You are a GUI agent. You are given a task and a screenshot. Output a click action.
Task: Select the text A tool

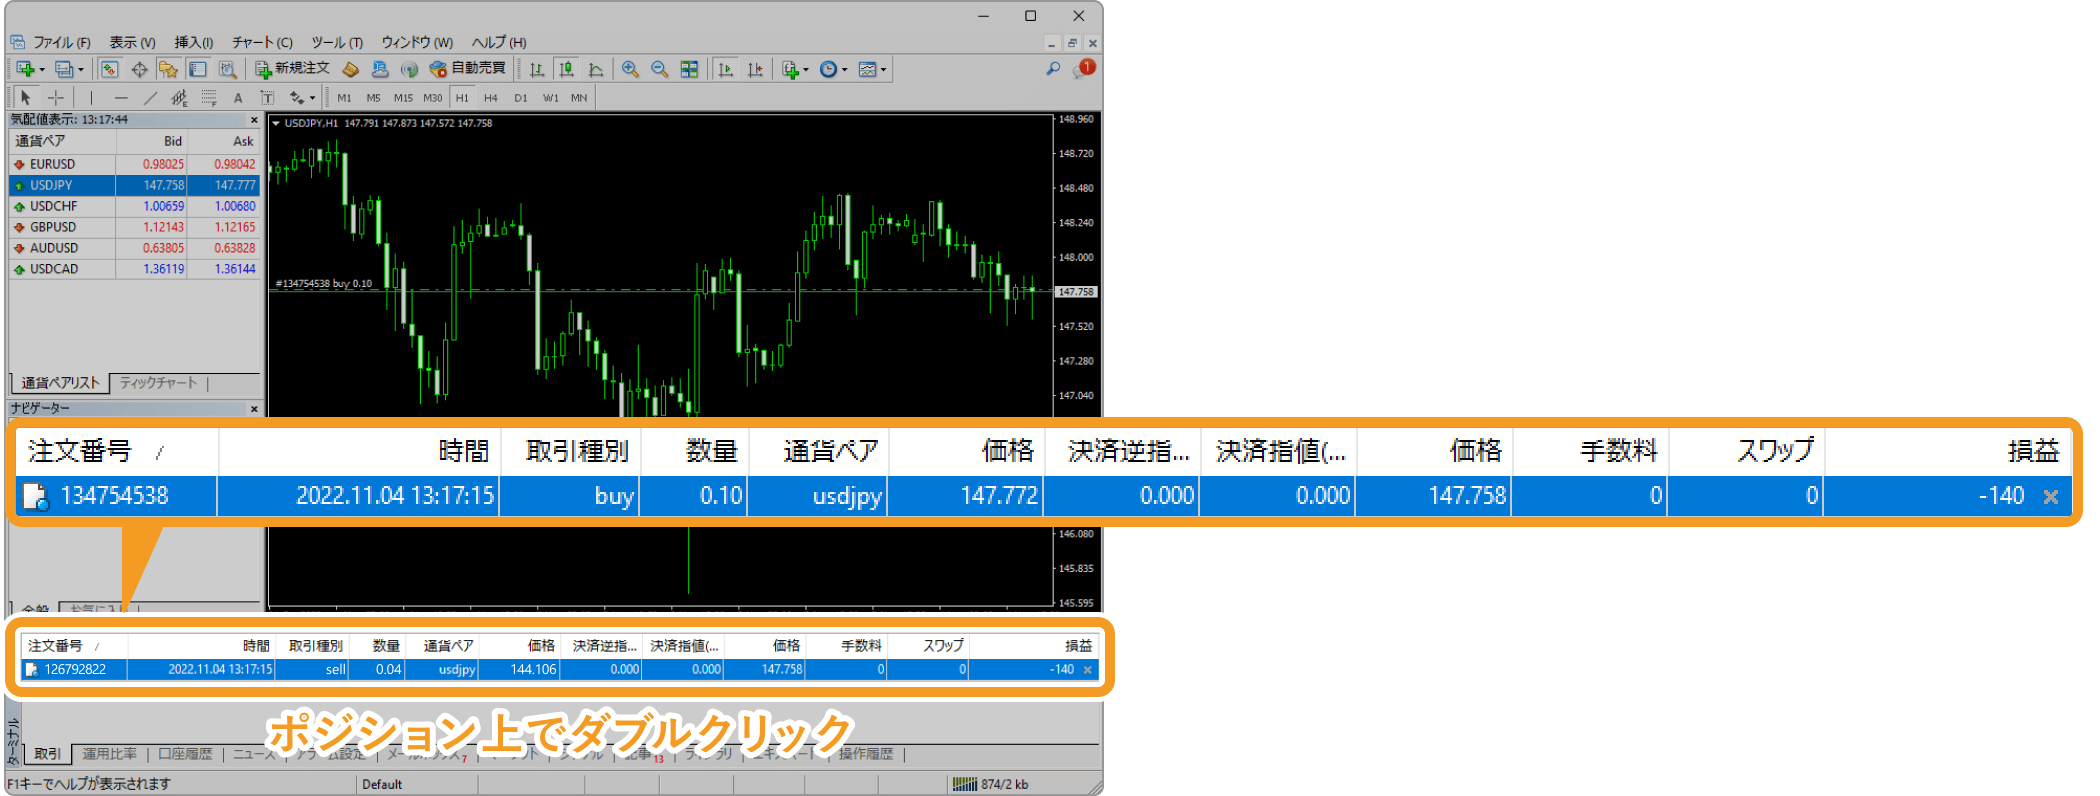point(238,98)
